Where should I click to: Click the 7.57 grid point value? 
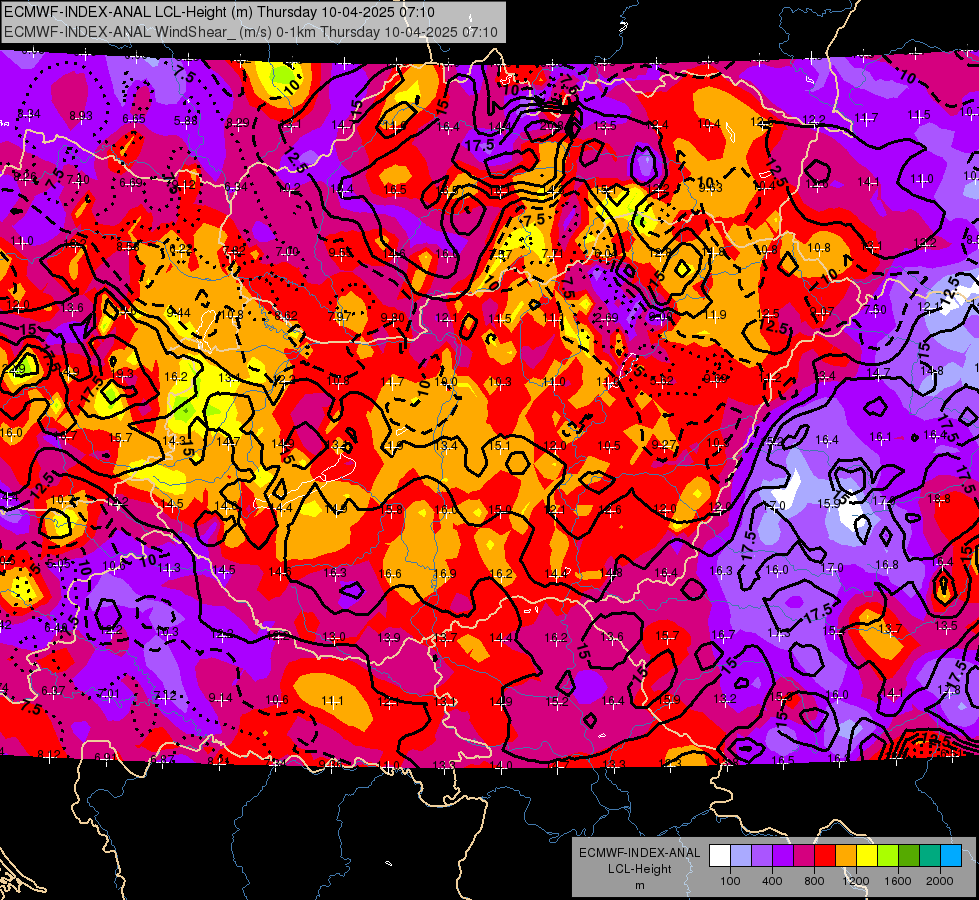pyautogui.click(x=500, y=254)
